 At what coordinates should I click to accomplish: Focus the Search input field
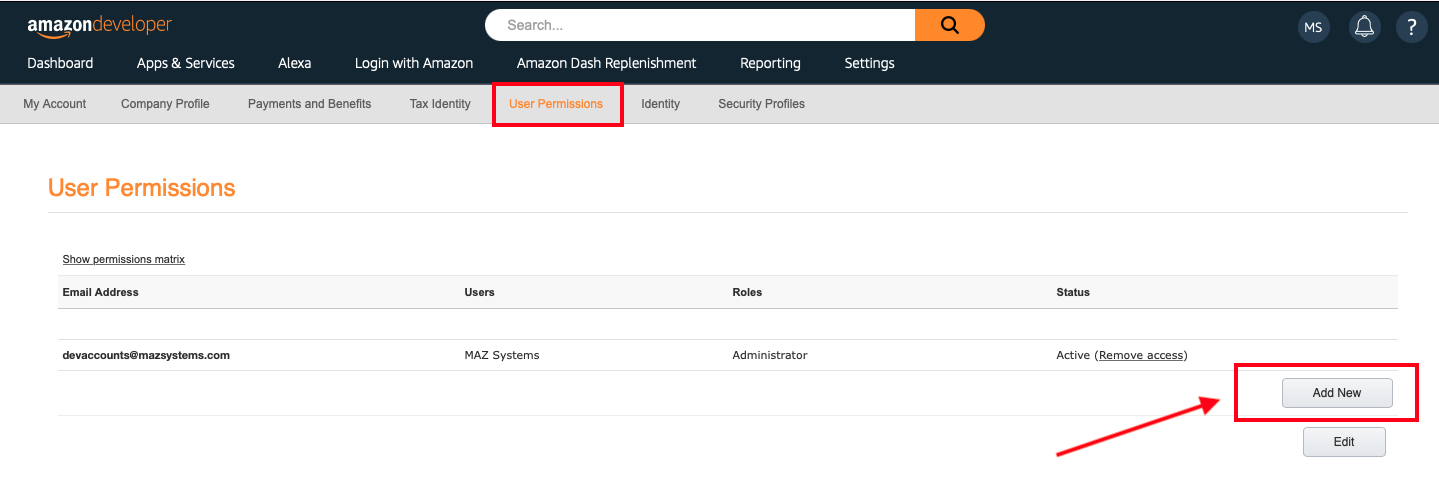click(x=700, y=25)
